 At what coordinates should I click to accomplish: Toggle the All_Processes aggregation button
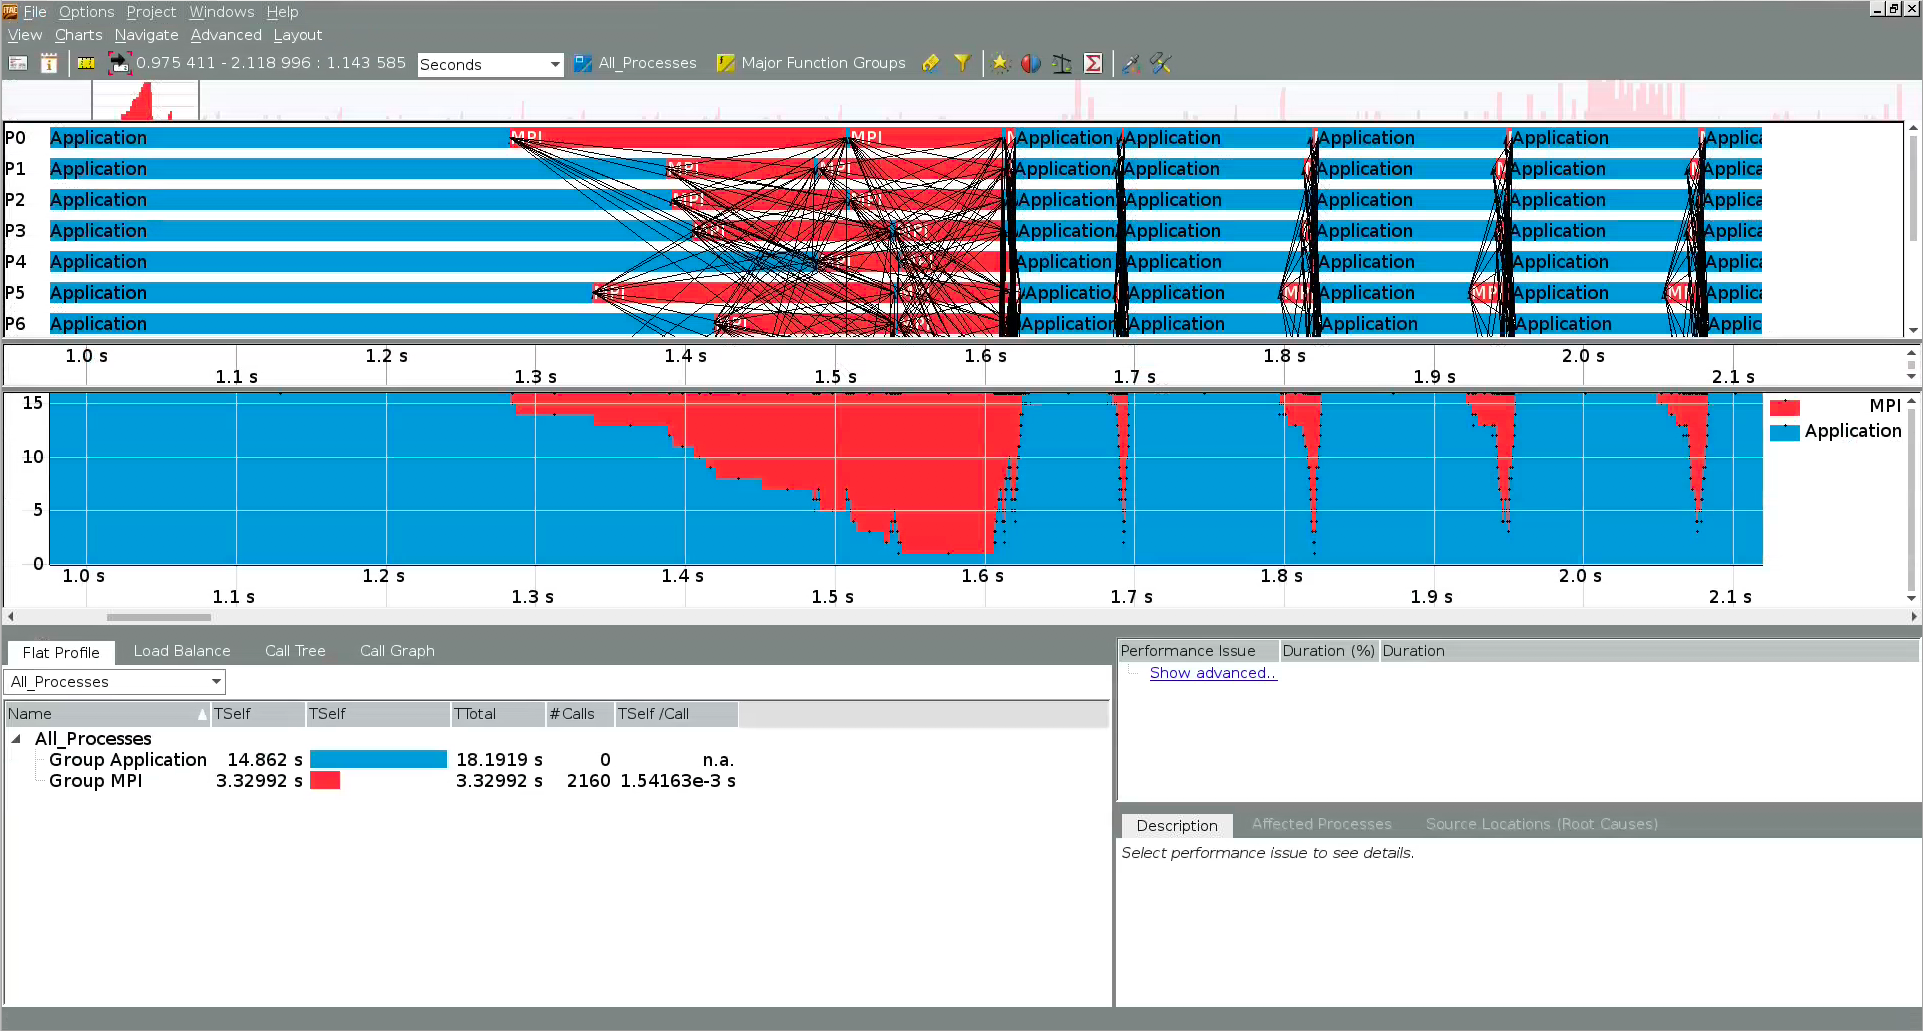click(636, 63)
